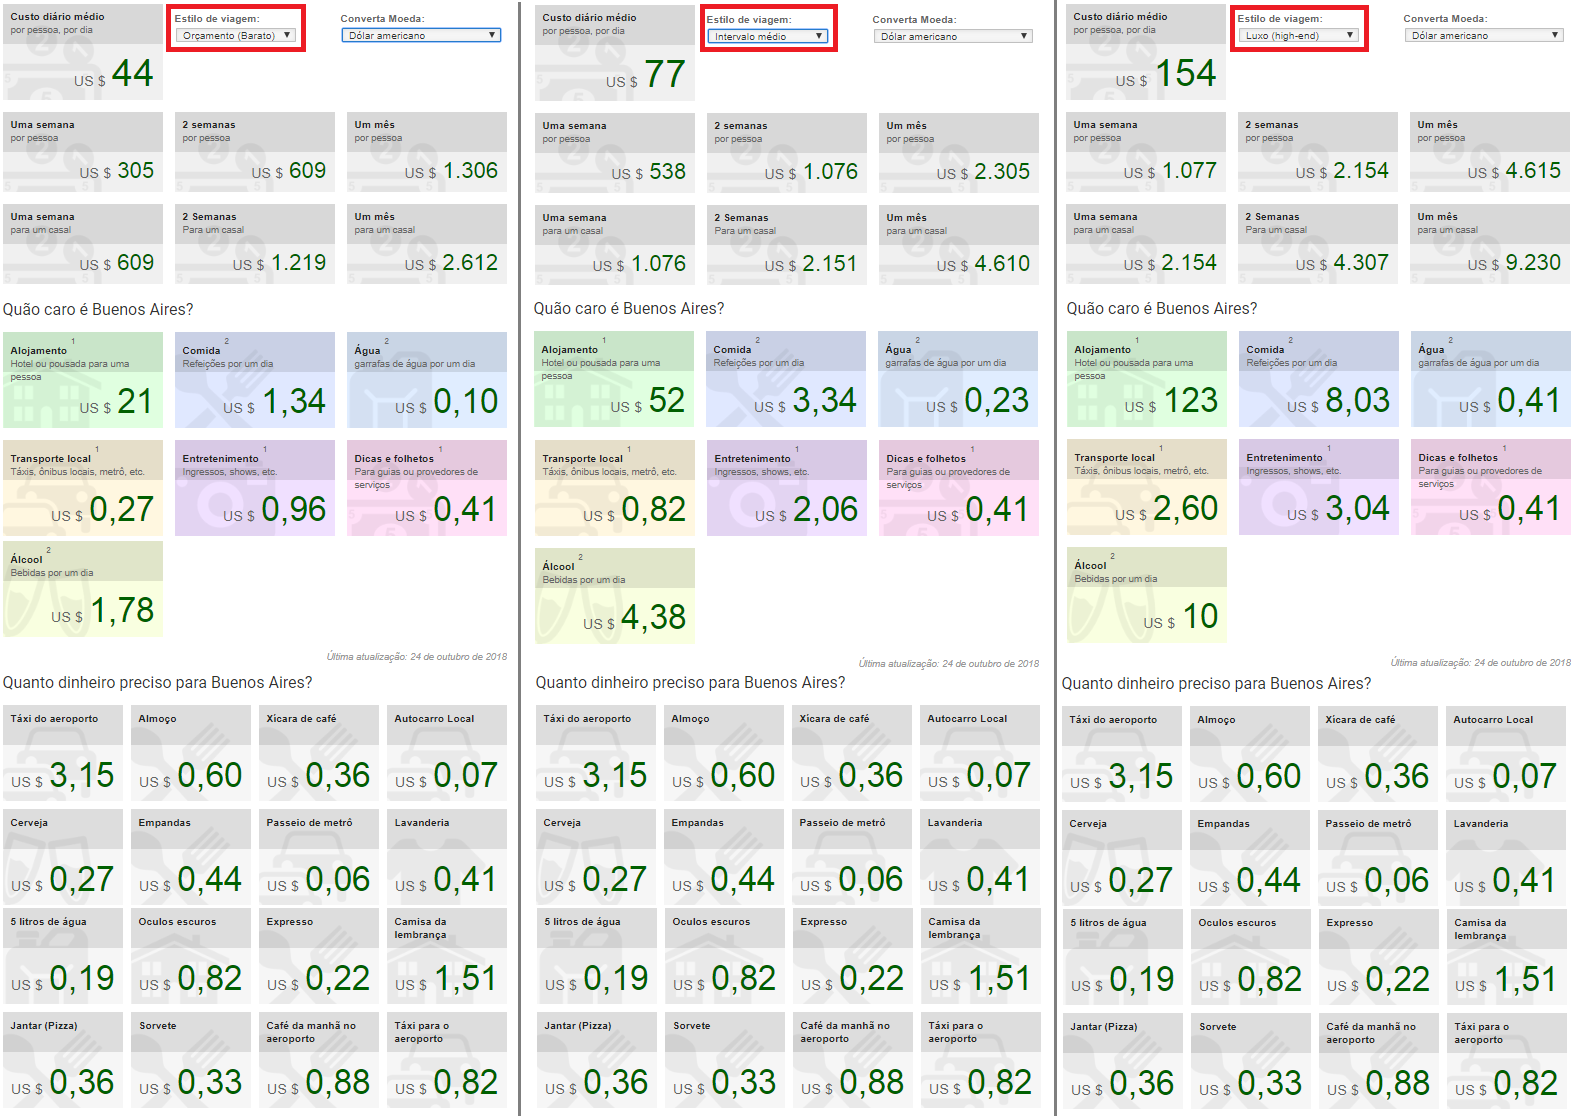1580x1116 pixels.
Task: Click Transporte local tile showing US$ 0,82
Action: (x=614, y=488)
